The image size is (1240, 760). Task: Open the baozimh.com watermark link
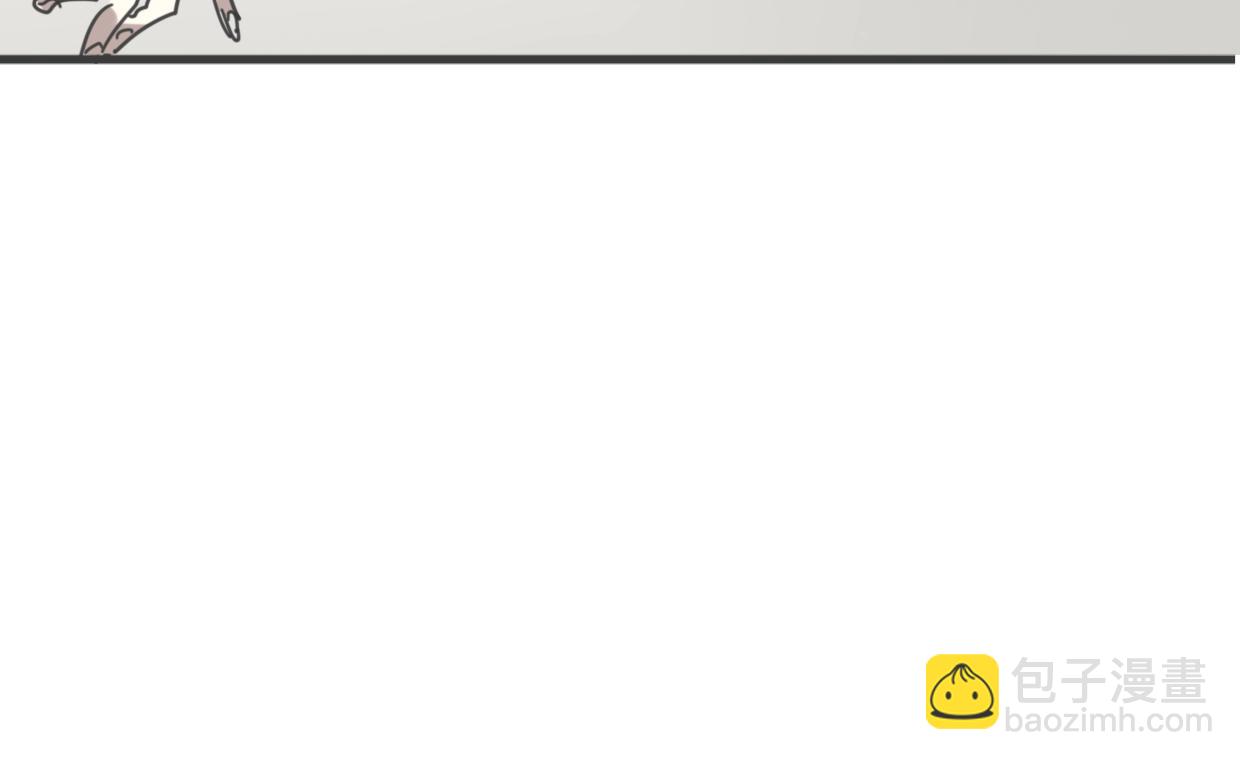(x=1108, y=720)
